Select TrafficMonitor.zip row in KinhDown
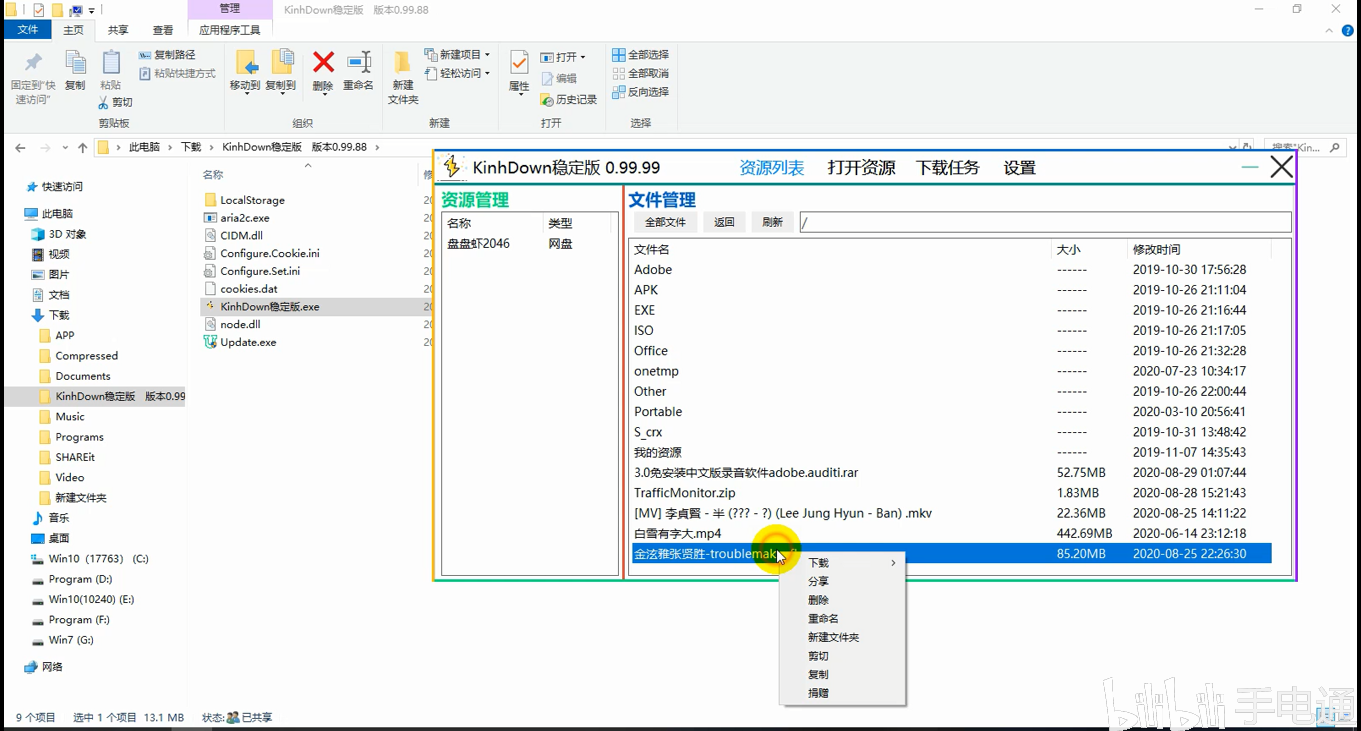Screen dimensions: 1361x731 951,493
